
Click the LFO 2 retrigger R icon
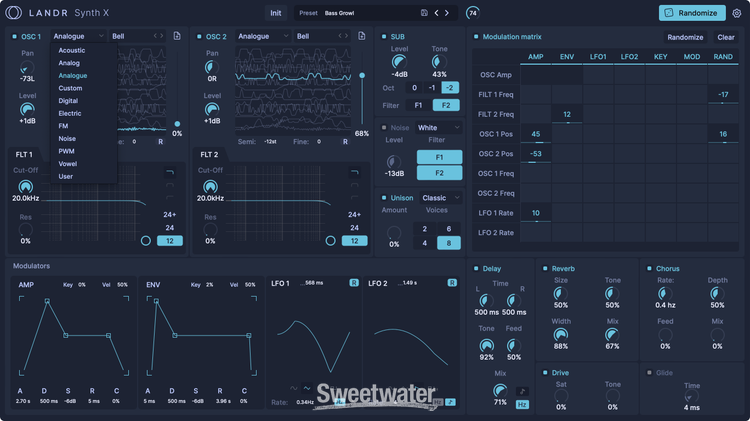pos(452,283)
